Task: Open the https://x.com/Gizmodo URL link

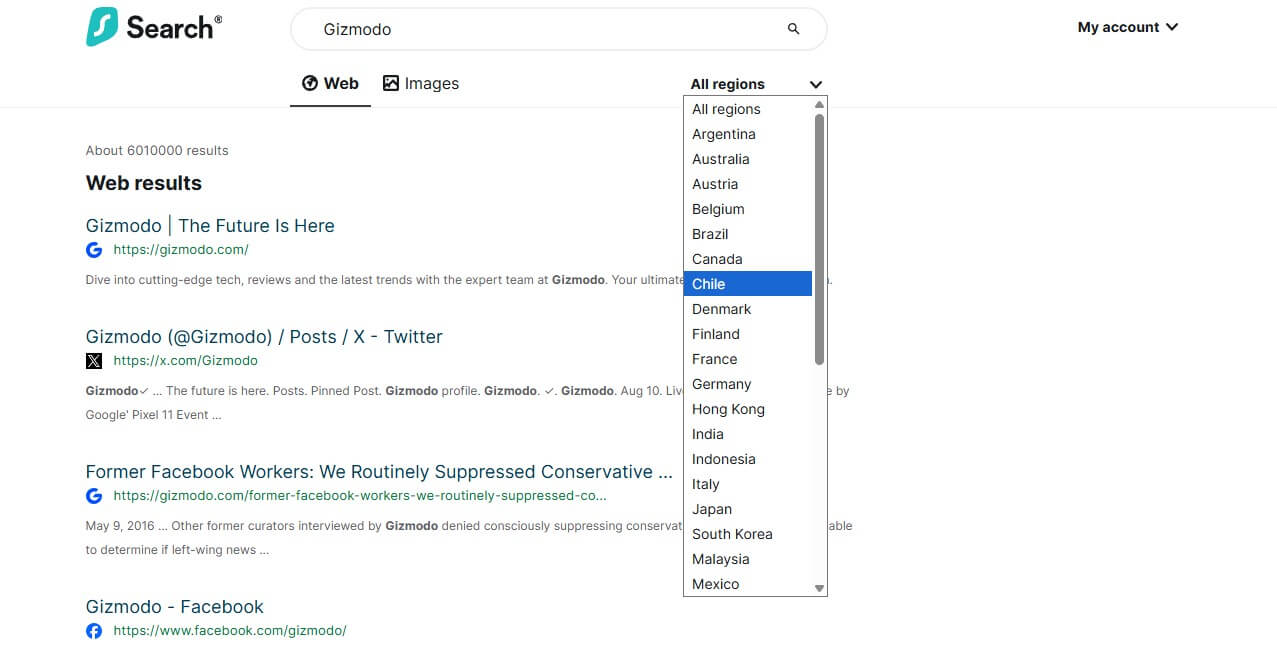Action: point(185,361)
